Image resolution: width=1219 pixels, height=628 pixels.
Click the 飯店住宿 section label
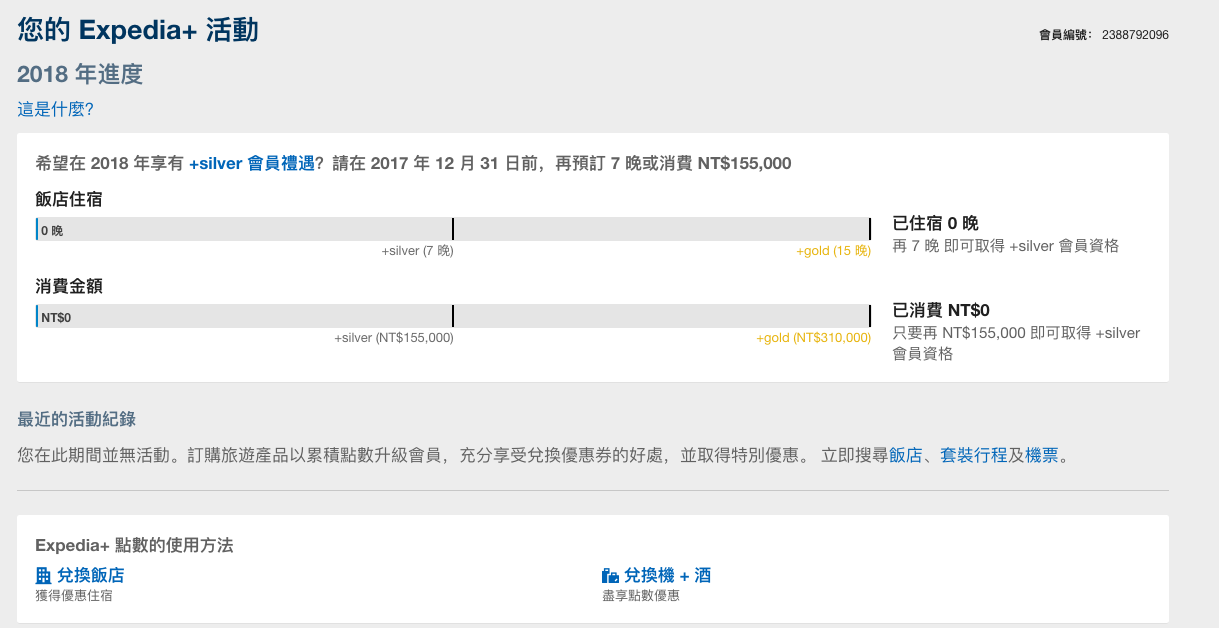pos(69,199)
